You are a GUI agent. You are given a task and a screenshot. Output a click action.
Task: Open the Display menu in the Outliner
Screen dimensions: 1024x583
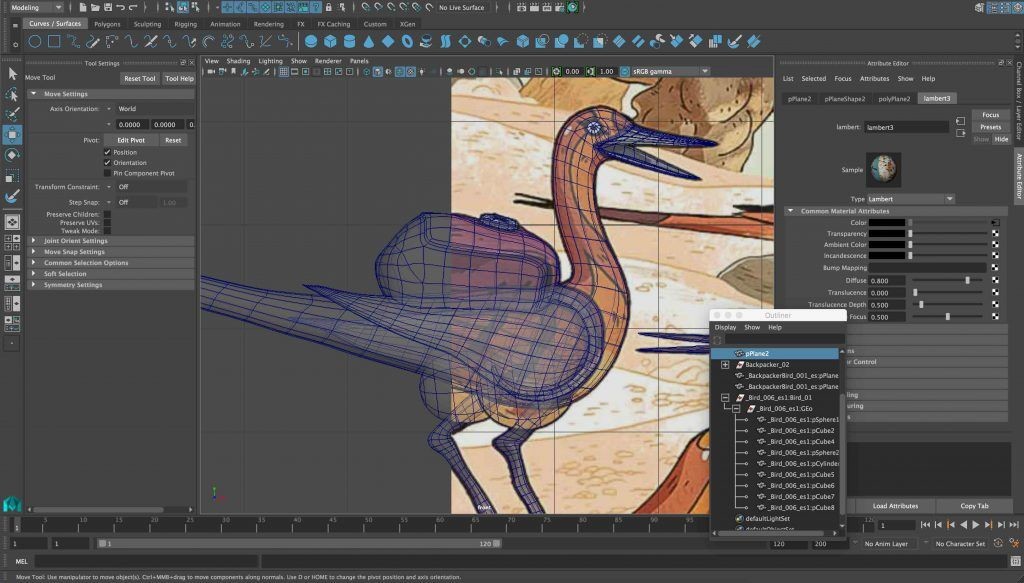pyautogui.click(x=724, y=326)
